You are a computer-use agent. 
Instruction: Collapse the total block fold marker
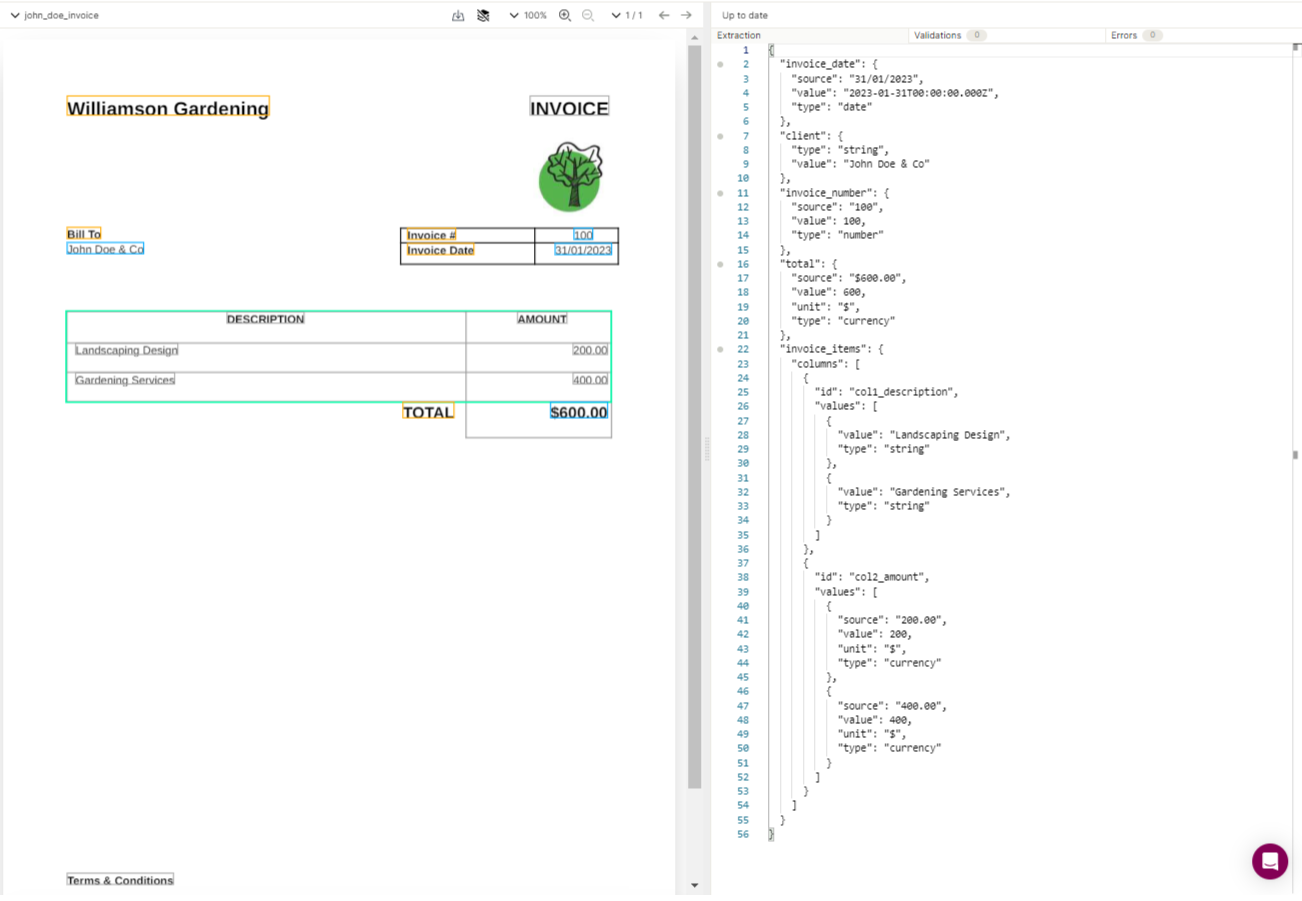click(x=720, y=264)
